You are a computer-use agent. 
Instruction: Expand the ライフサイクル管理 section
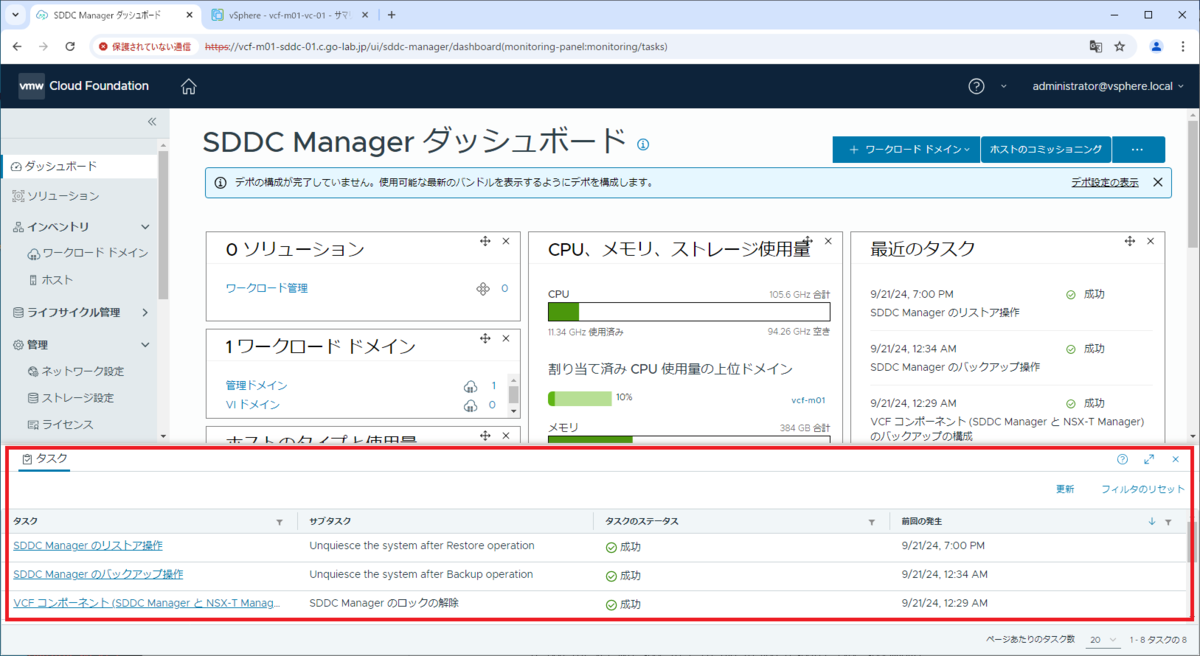coord(145,312)
